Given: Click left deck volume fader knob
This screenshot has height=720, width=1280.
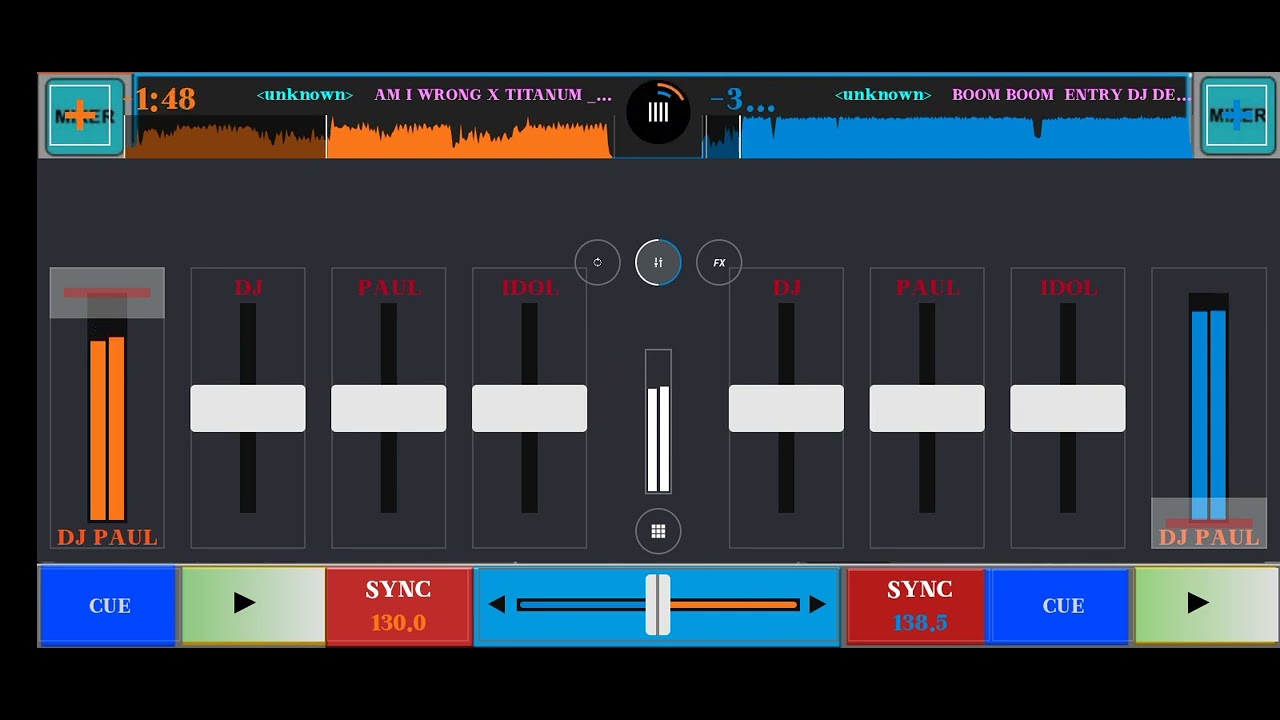Looking at the screenshot, I should point(107,293).
